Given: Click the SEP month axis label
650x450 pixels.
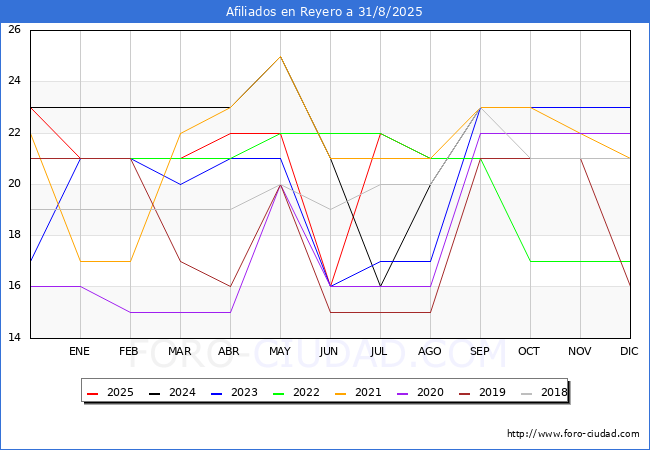Looking at the screenshot, I should (x=480, y=352).
